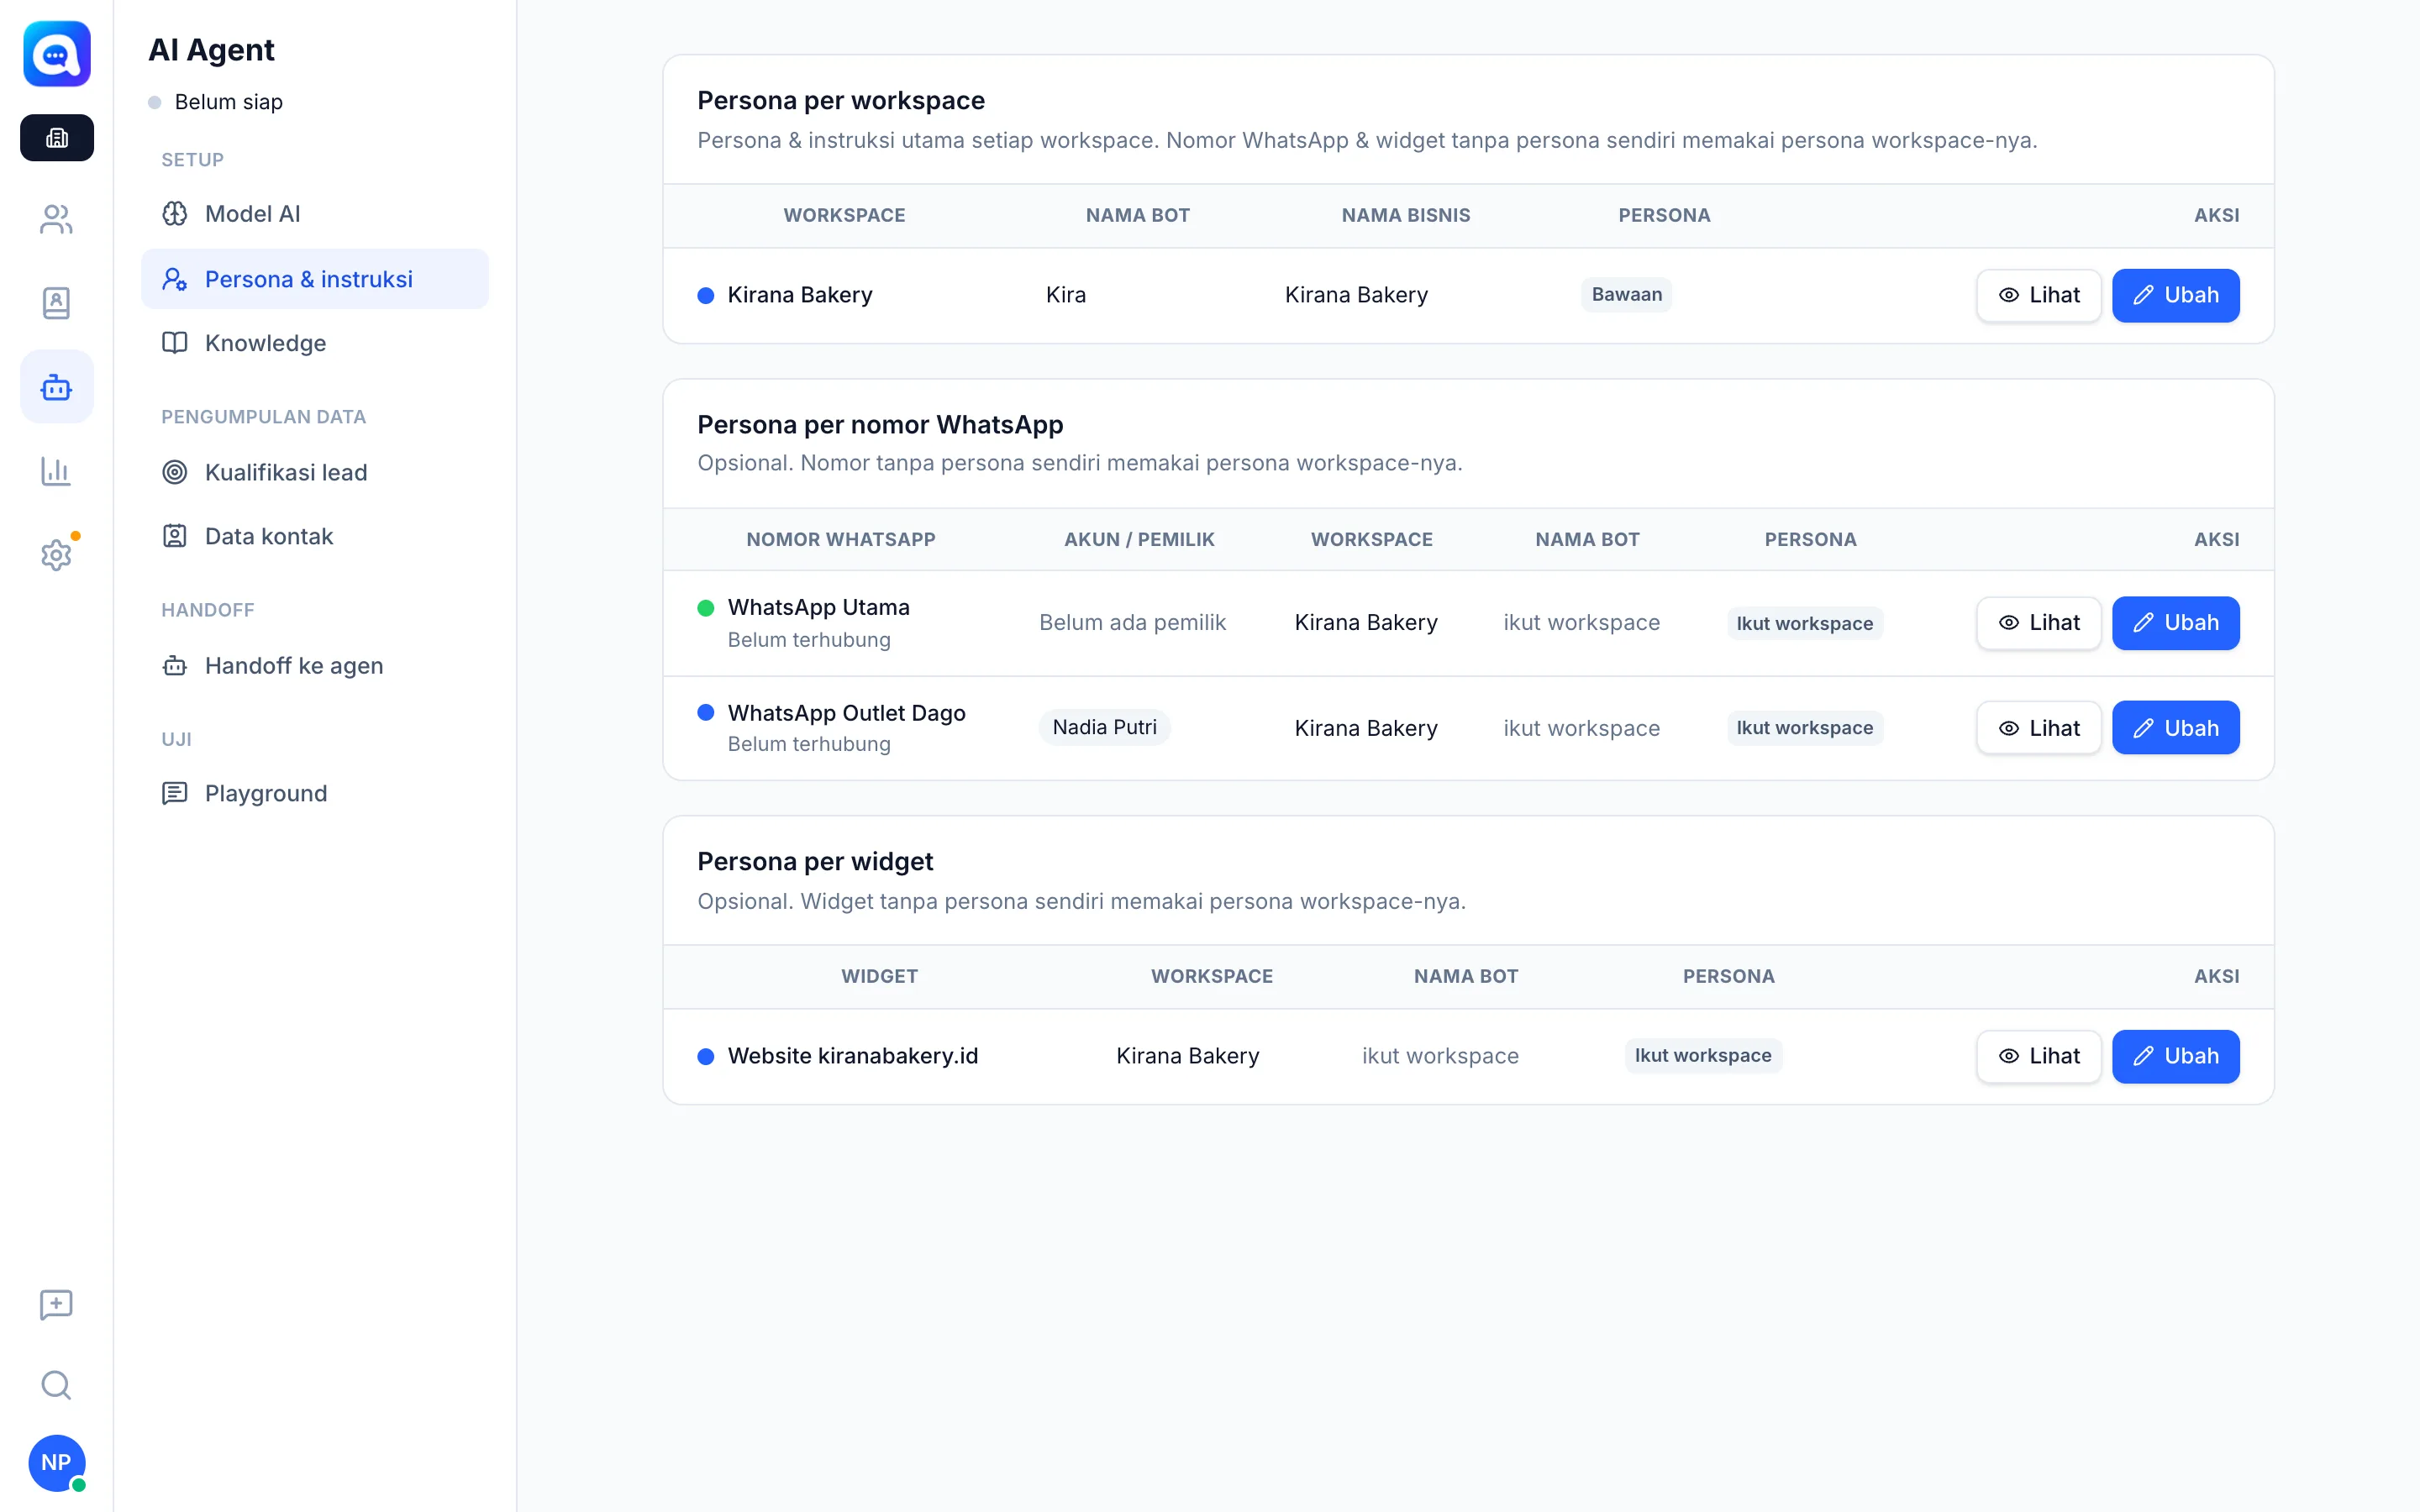Click the search magnifier icon
The height and width of the screenshot is (1512, 2420).
(57, 1385)
